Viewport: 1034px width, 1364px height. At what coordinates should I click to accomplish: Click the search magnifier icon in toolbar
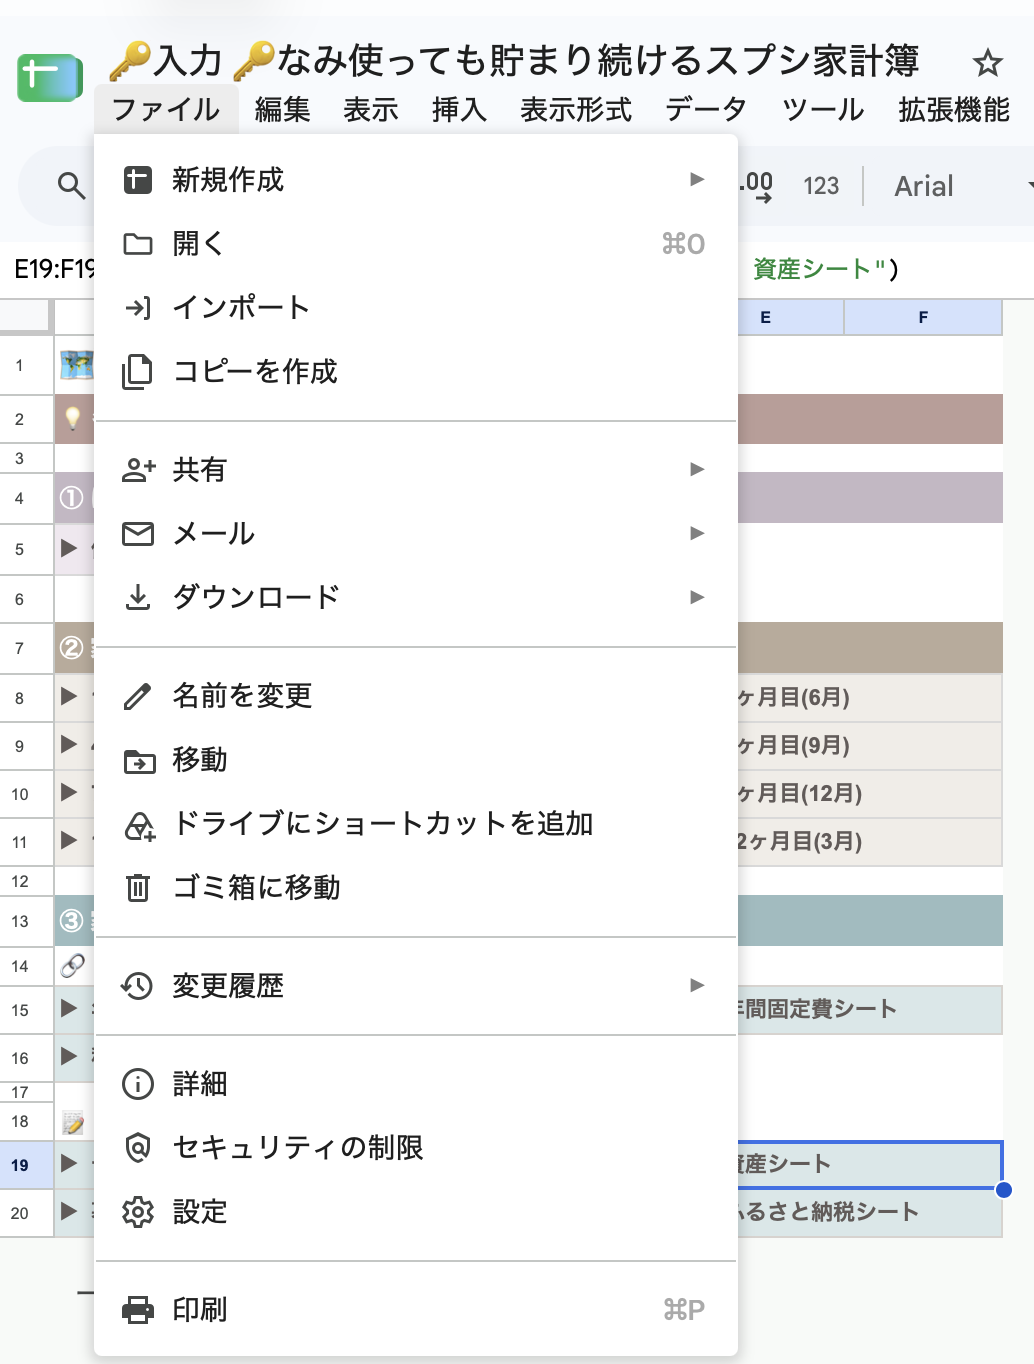click(71, 185)
